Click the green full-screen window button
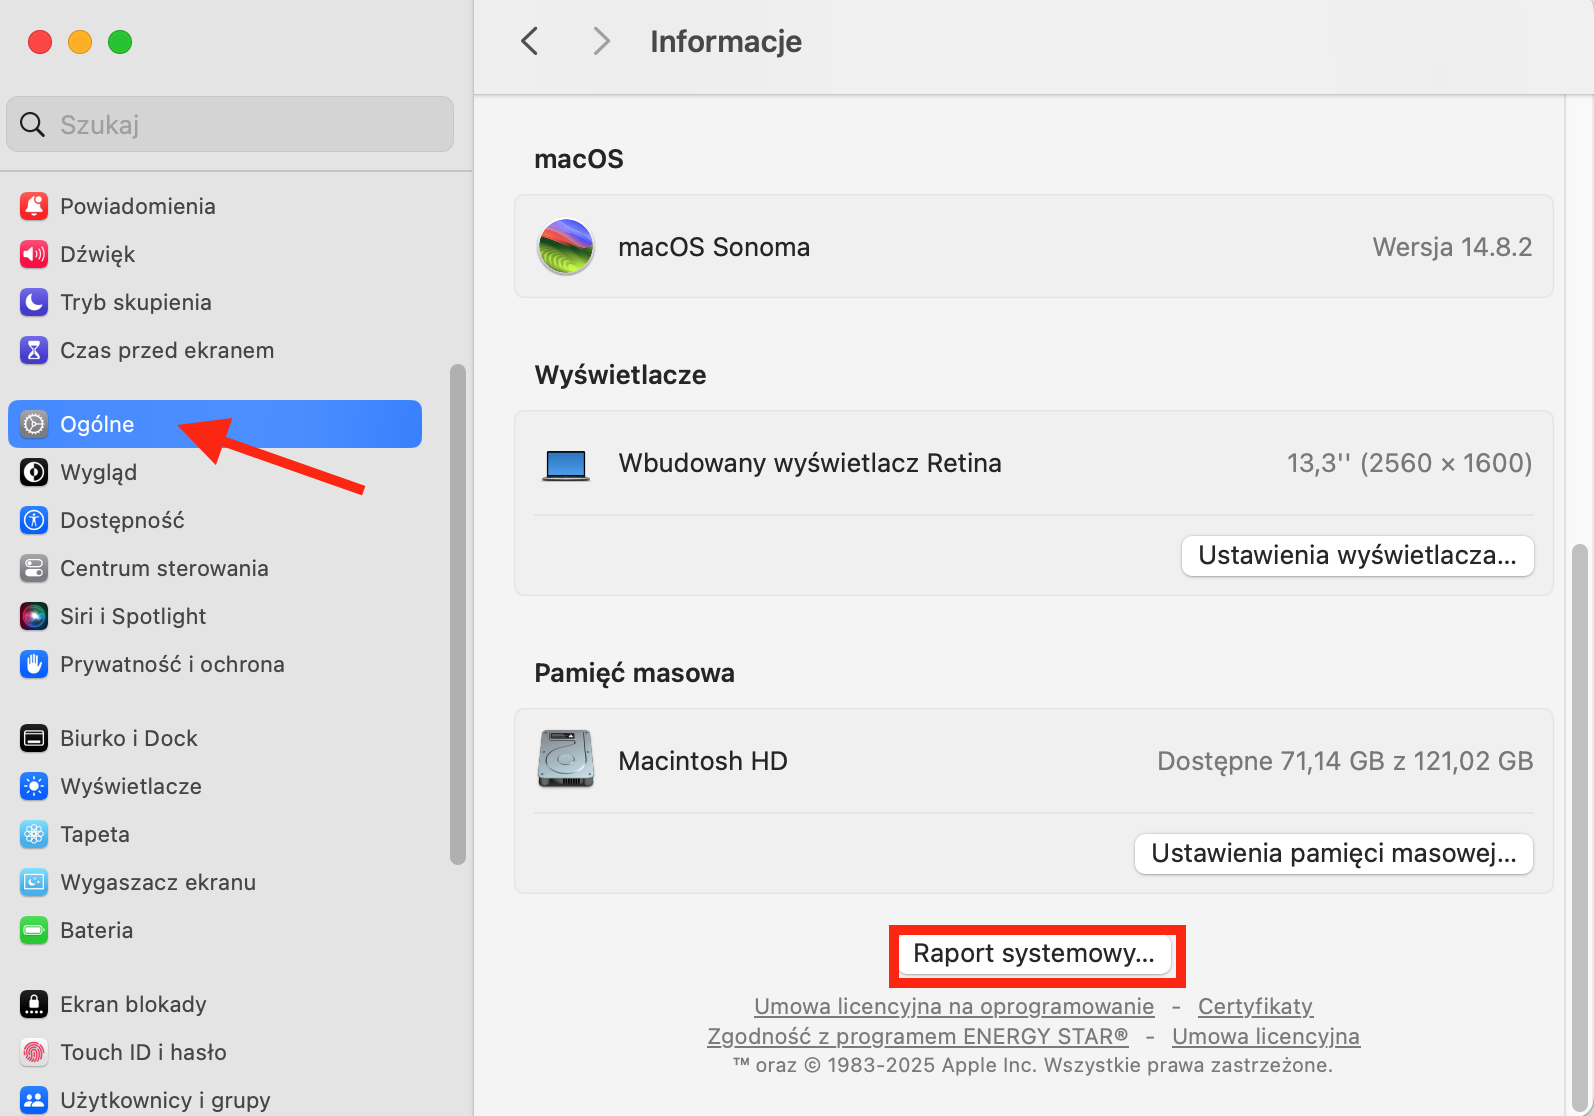 pos(120,42)
